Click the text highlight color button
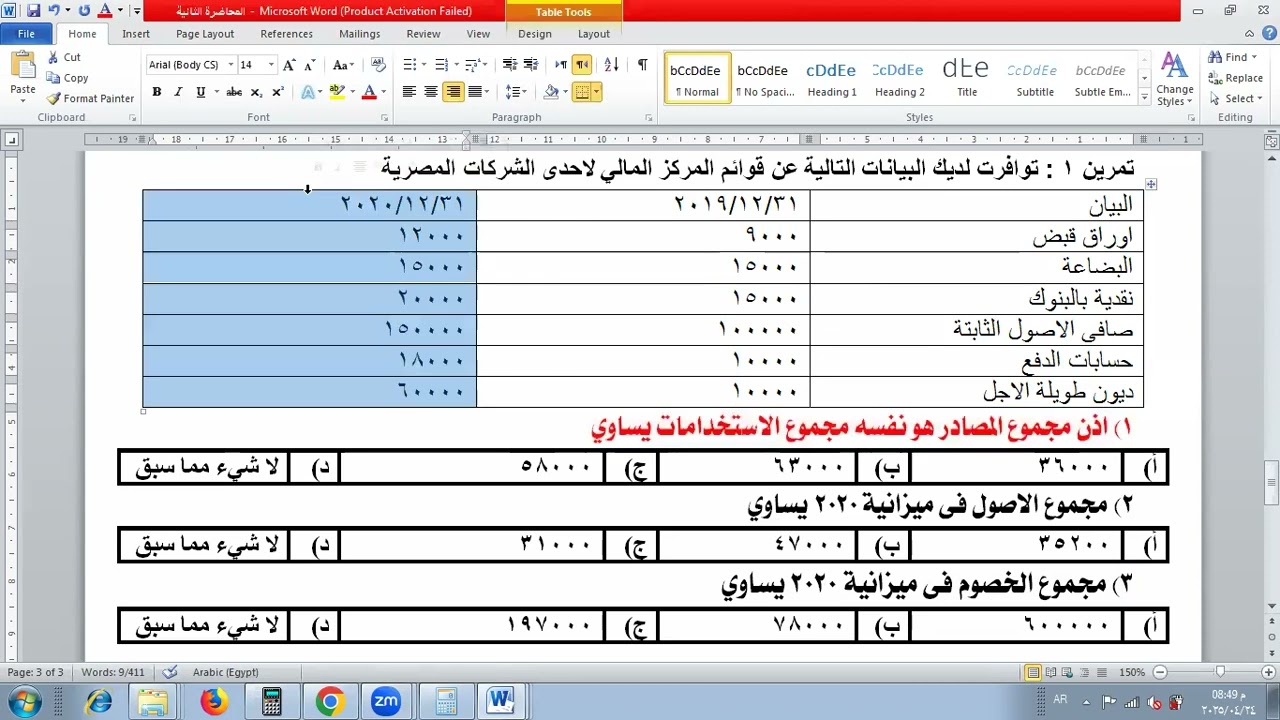Screen dimensions: 1280x720 (x=337, y=92)
